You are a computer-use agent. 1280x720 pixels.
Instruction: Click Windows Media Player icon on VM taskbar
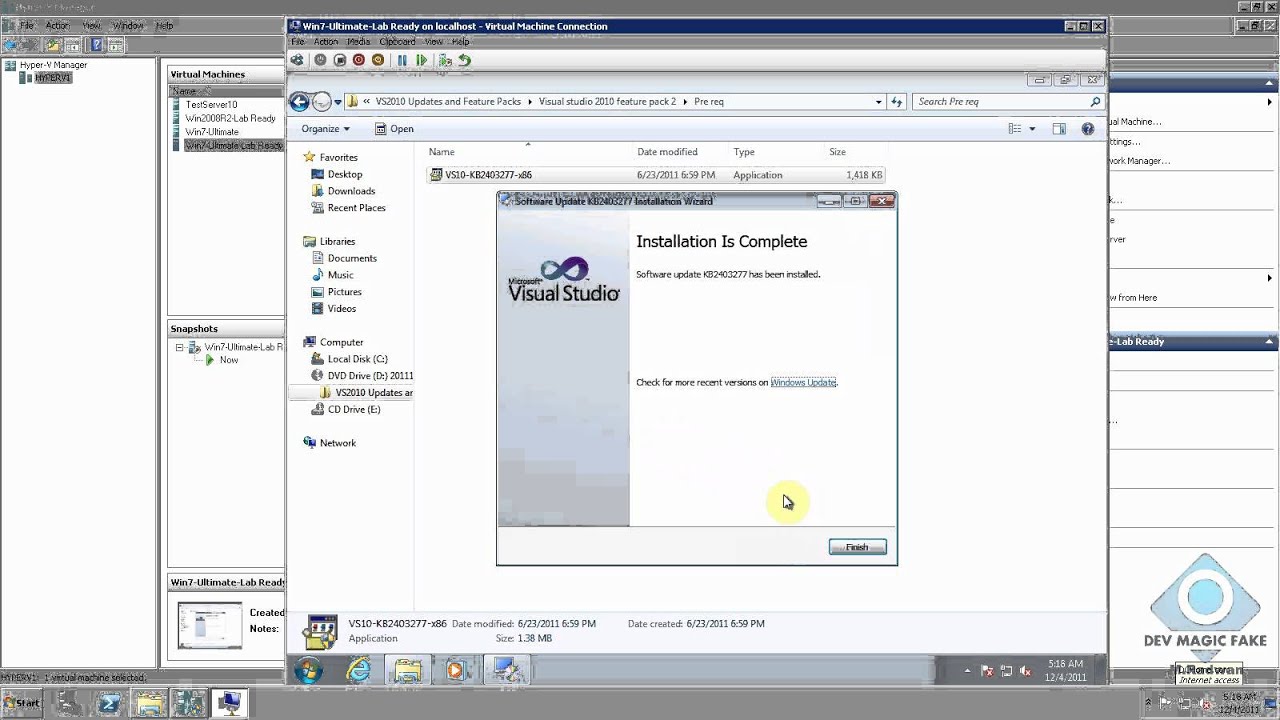[456, 670]
